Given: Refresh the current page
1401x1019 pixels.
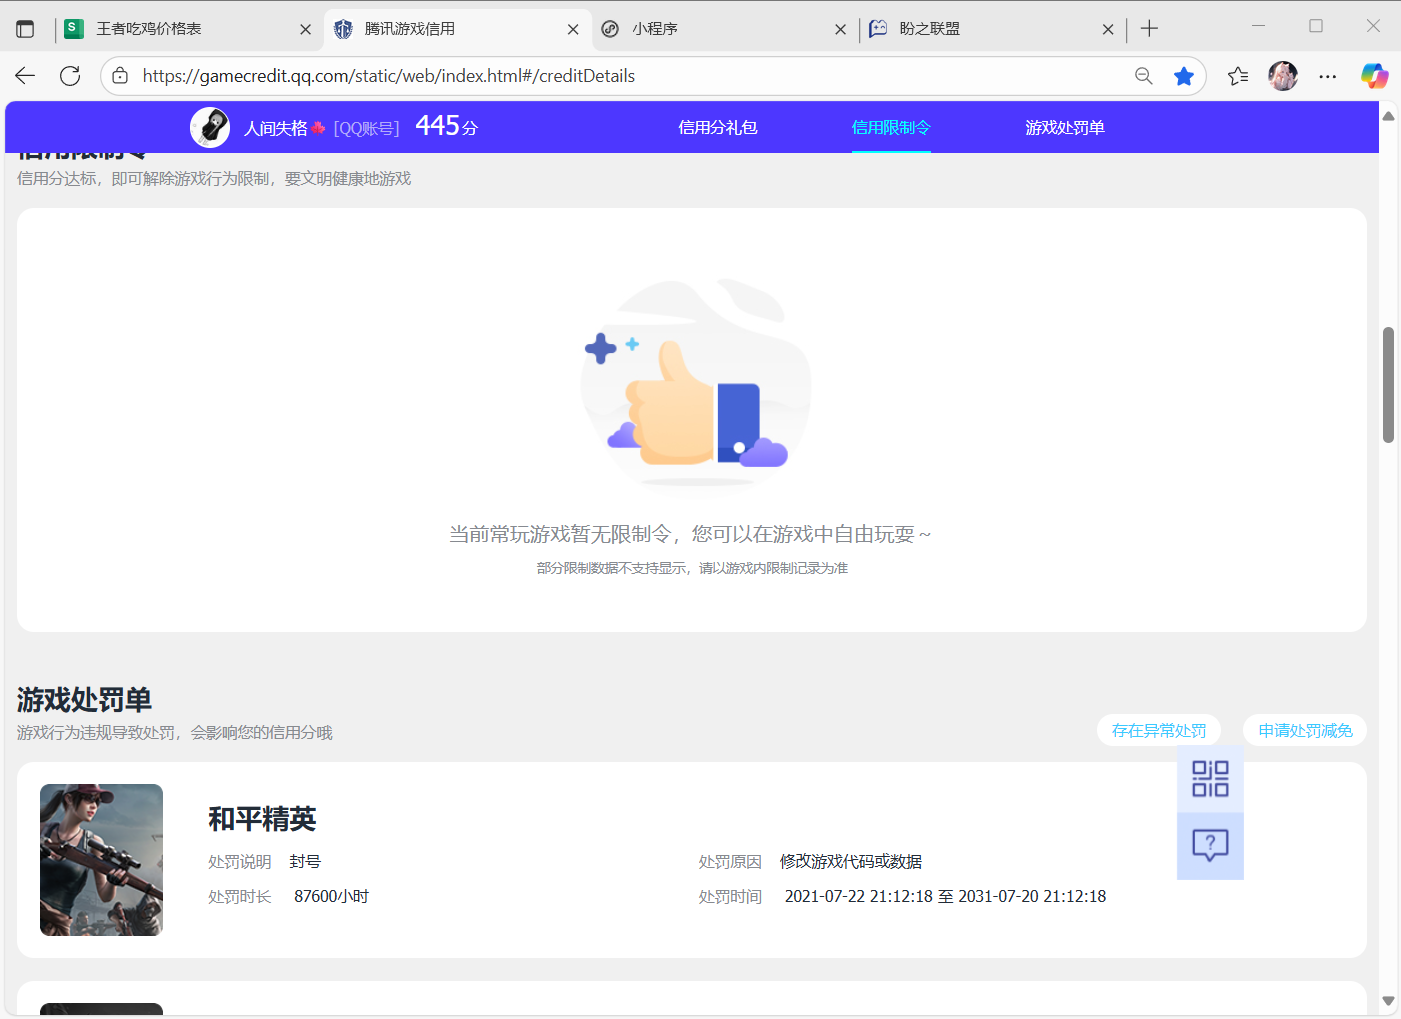Looking at the screenshot, I should (x=70, y=76).
